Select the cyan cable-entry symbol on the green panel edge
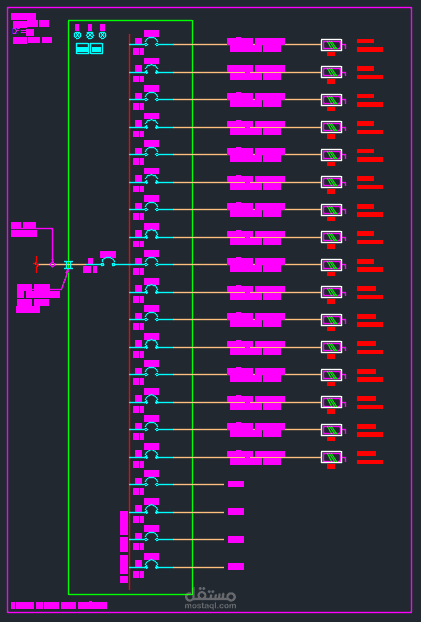This screenshot has width=421, height=622. (68, 265)
